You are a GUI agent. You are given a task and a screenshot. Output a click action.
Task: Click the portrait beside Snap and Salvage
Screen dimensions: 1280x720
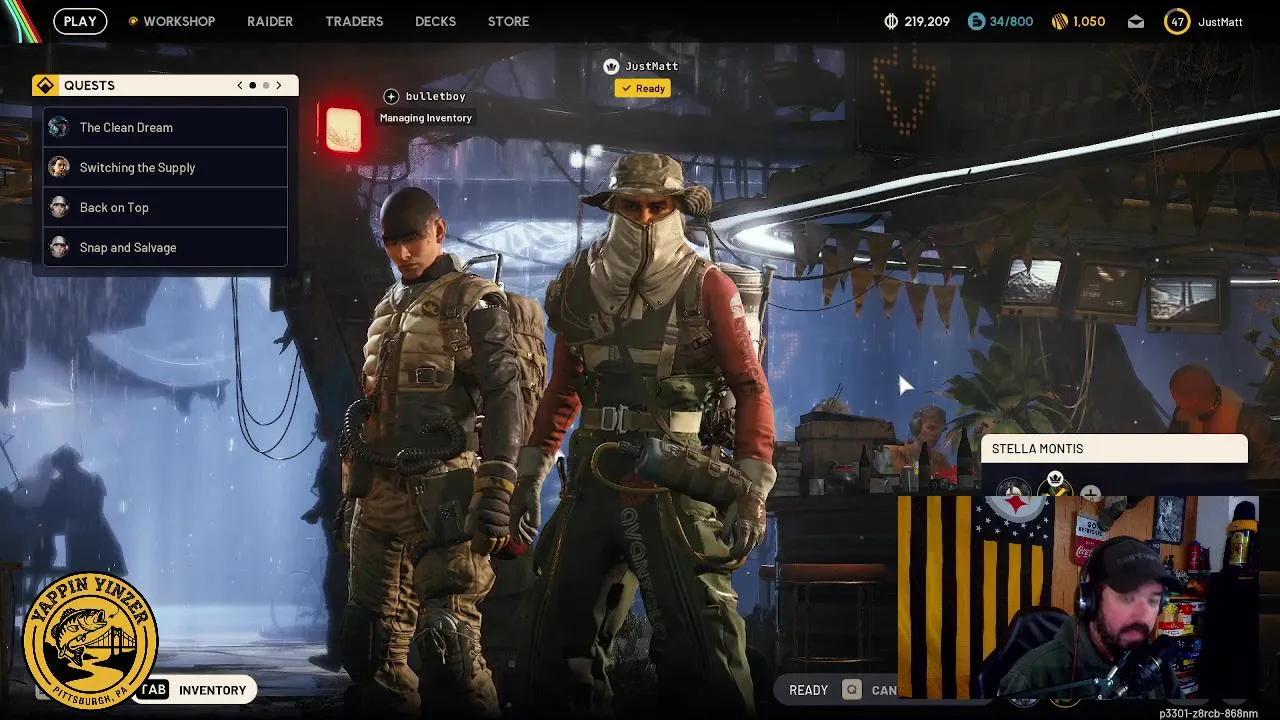(59, 247)
